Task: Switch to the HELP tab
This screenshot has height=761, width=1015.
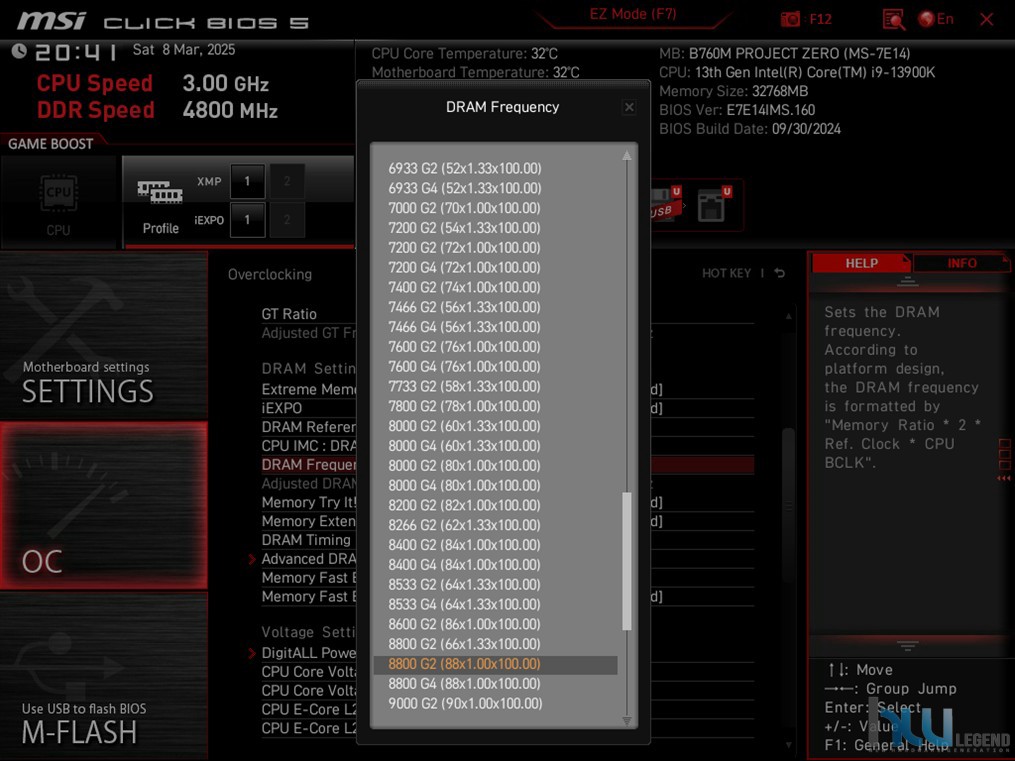Action: pyautogui.click(x=862, y=263)
